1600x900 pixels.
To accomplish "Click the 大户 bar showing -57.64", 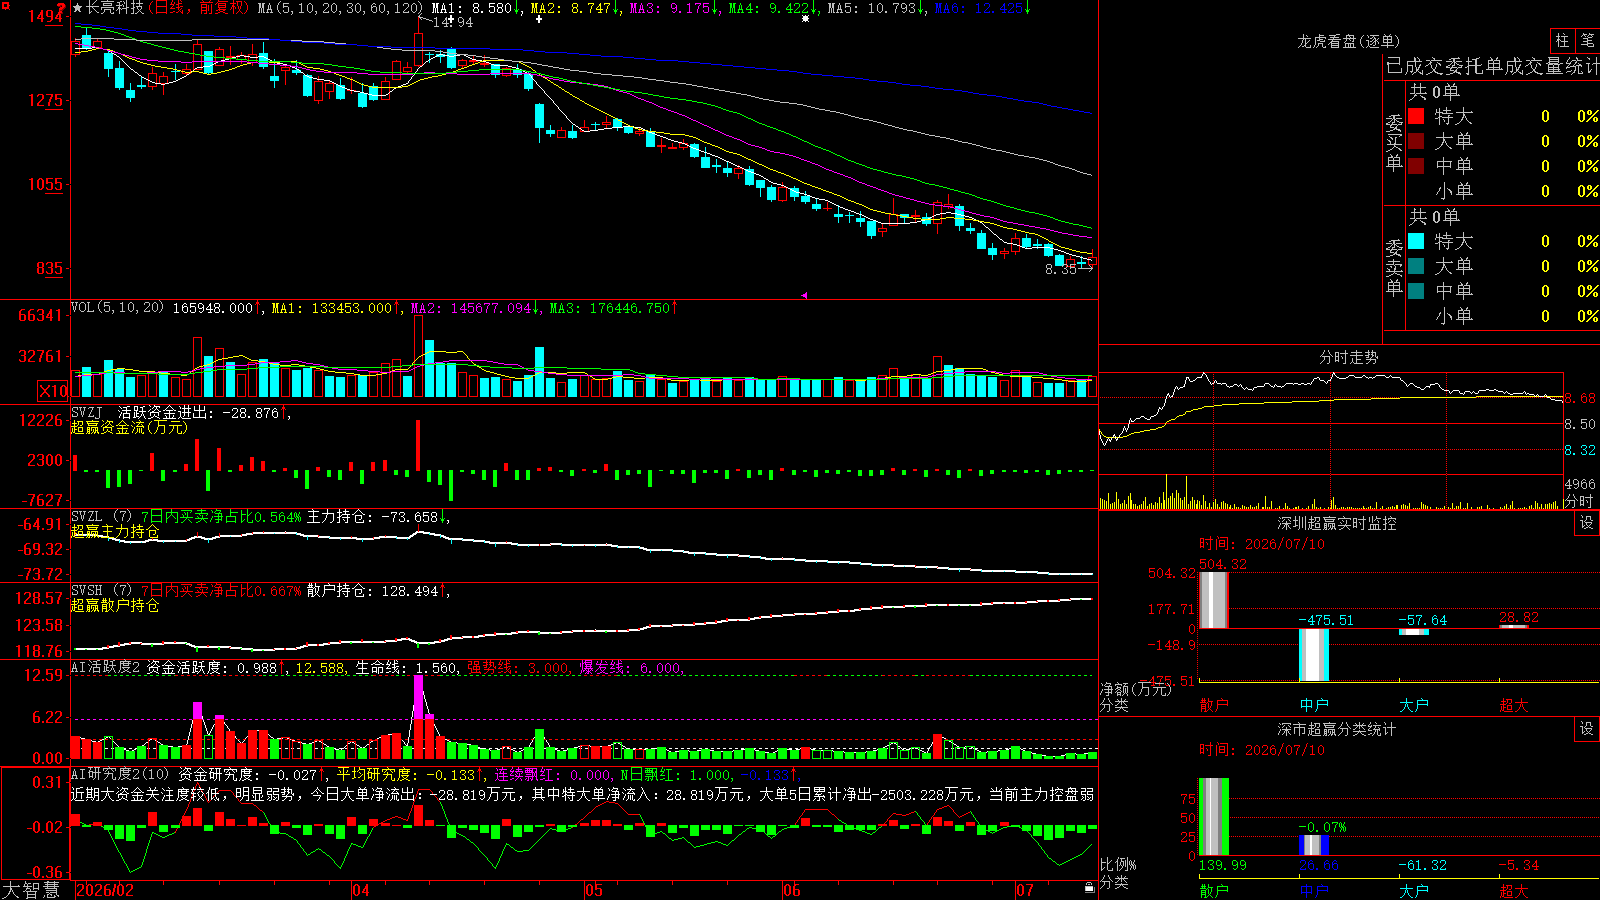I will point(1414,632).
